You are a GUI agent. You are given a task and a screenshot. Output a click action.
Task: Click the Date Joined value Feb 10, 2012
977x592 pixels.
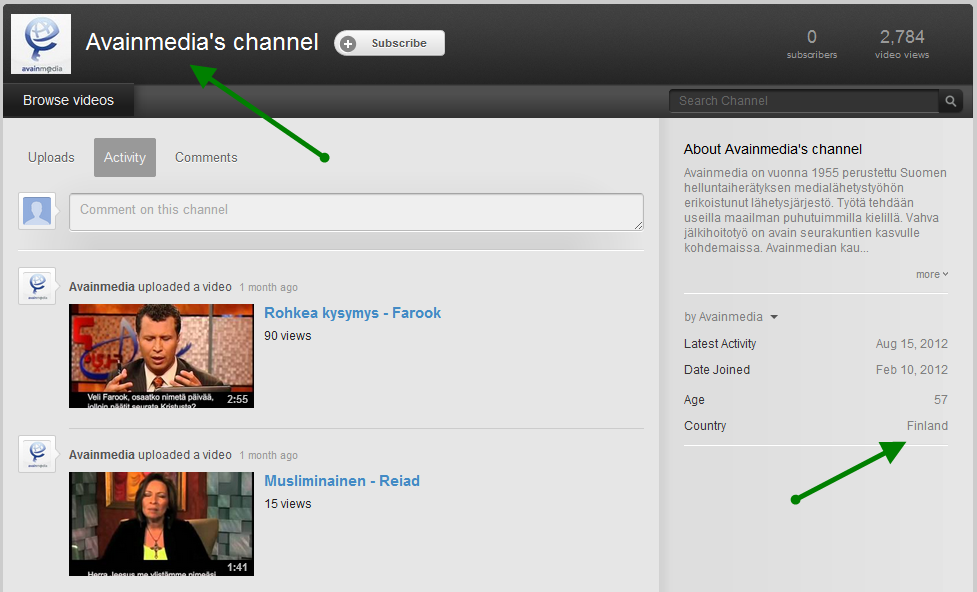(912, 370)
